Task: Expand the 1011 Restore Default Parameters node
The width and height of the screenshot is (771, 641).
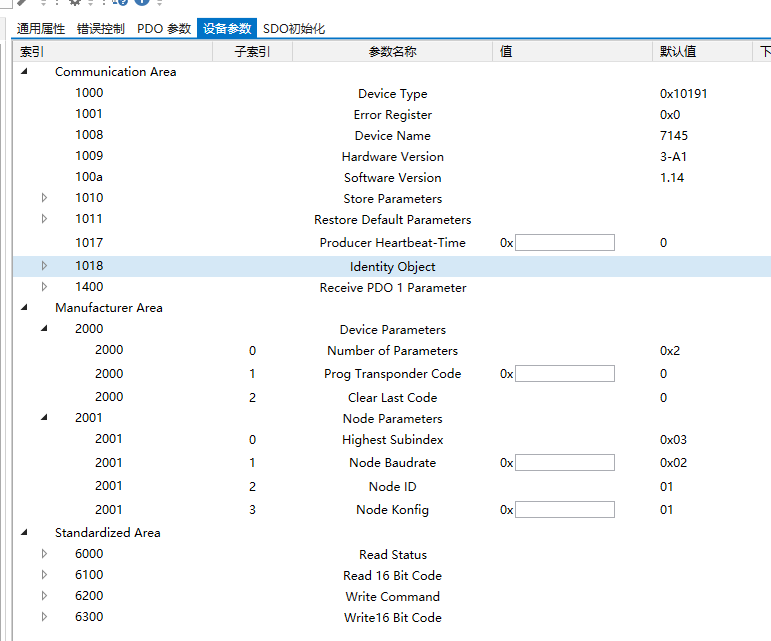Action: [44, 219]
